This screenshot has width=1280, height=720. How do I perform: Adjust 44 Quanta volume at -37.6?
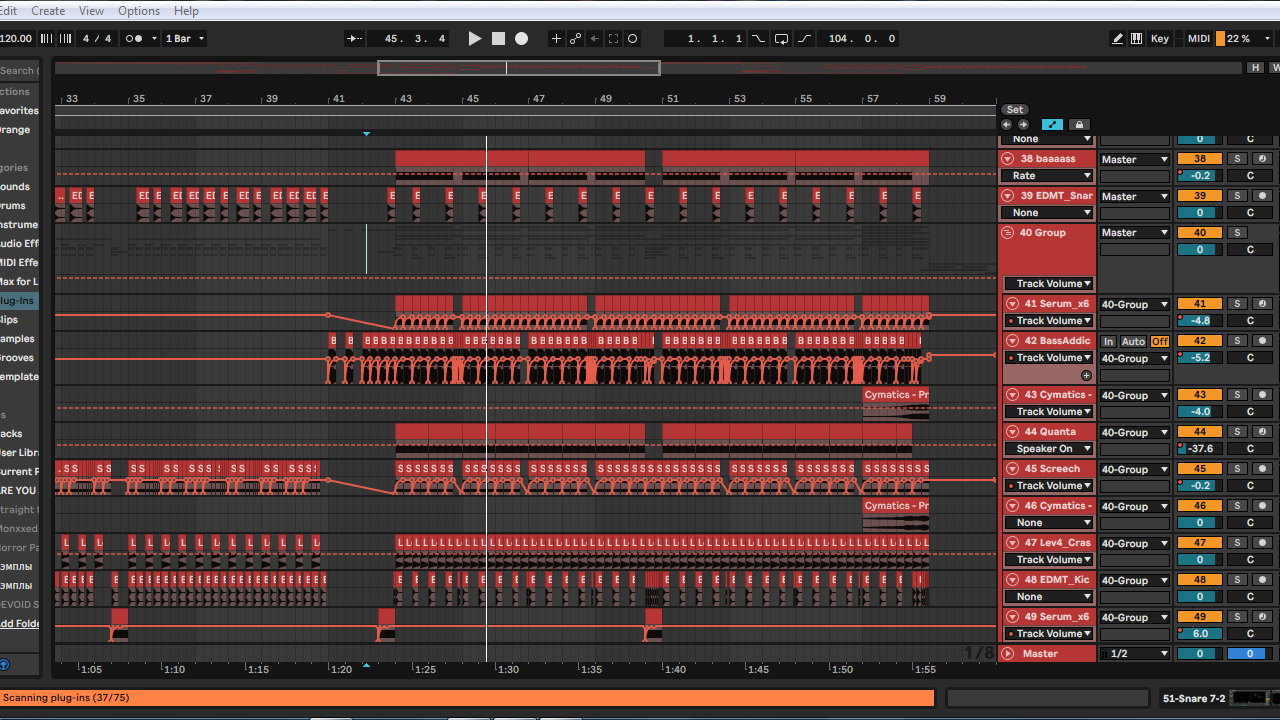(1200, 449)
